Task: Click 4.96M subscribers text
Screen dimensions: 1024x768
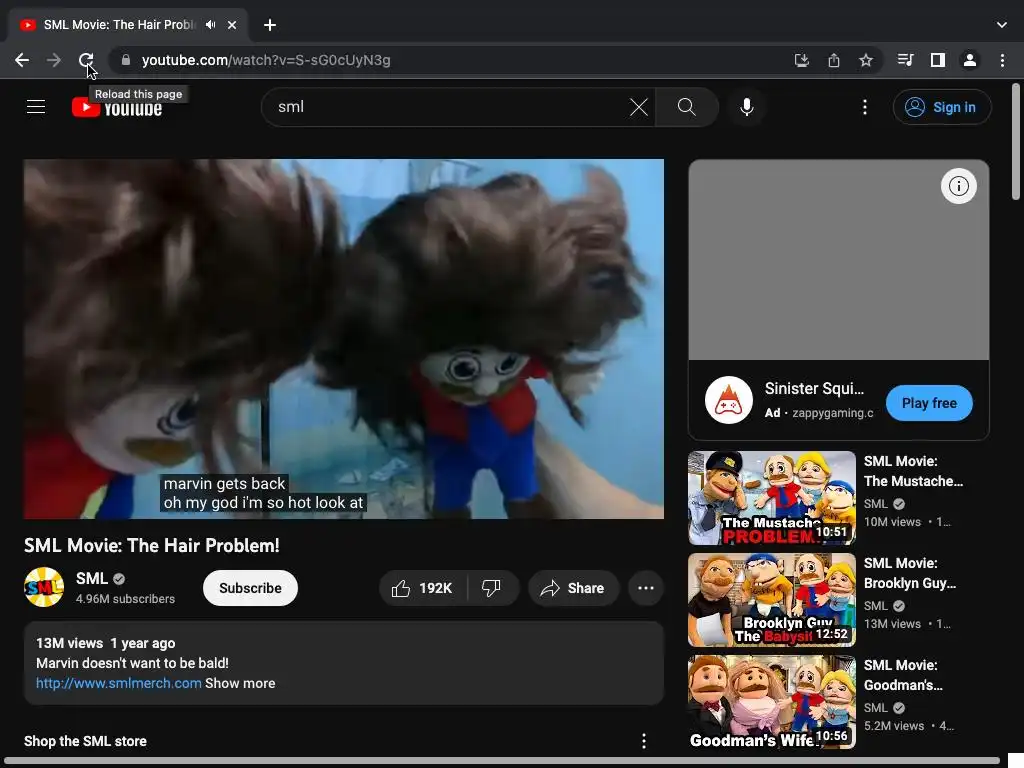Action: pyautogui.click(x=125, y=599)
